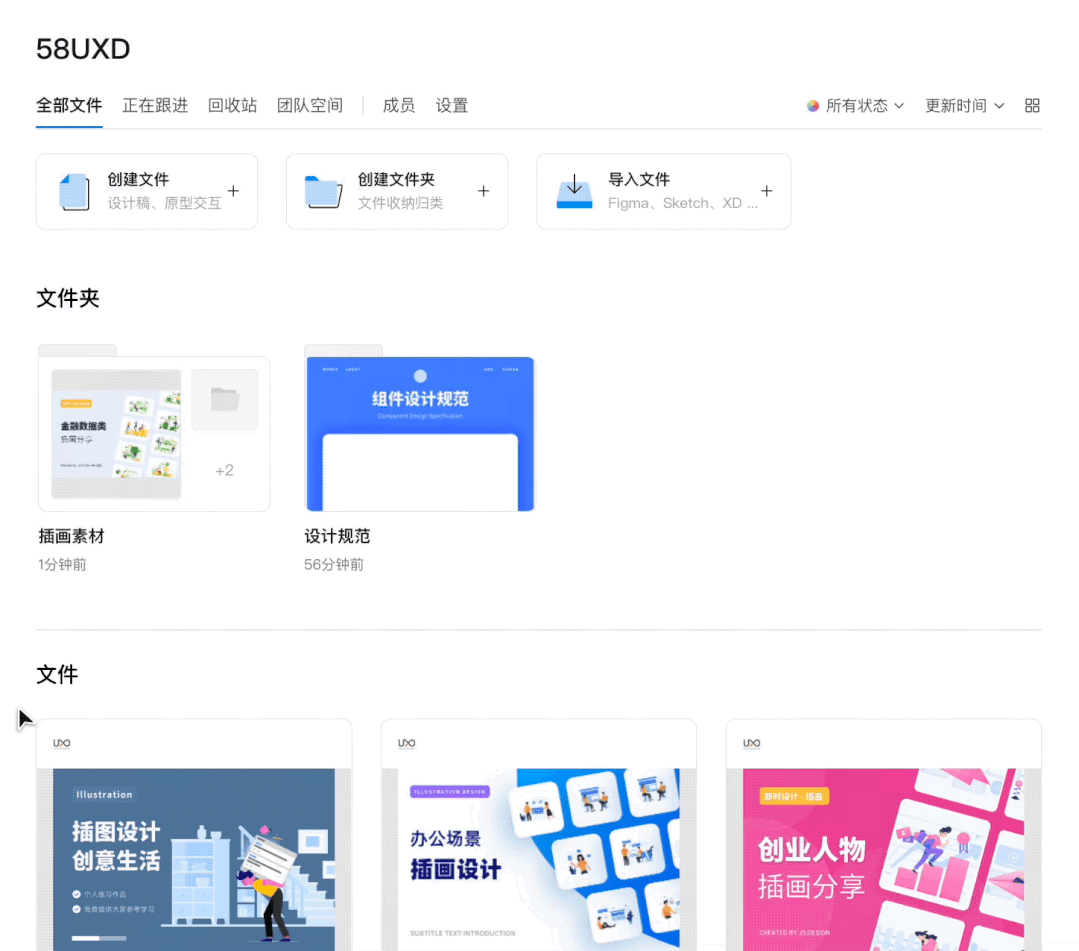This screenshot has width=1079, height=951.
Task: Go to the 回收站 tab
Action: coord(232,105)
